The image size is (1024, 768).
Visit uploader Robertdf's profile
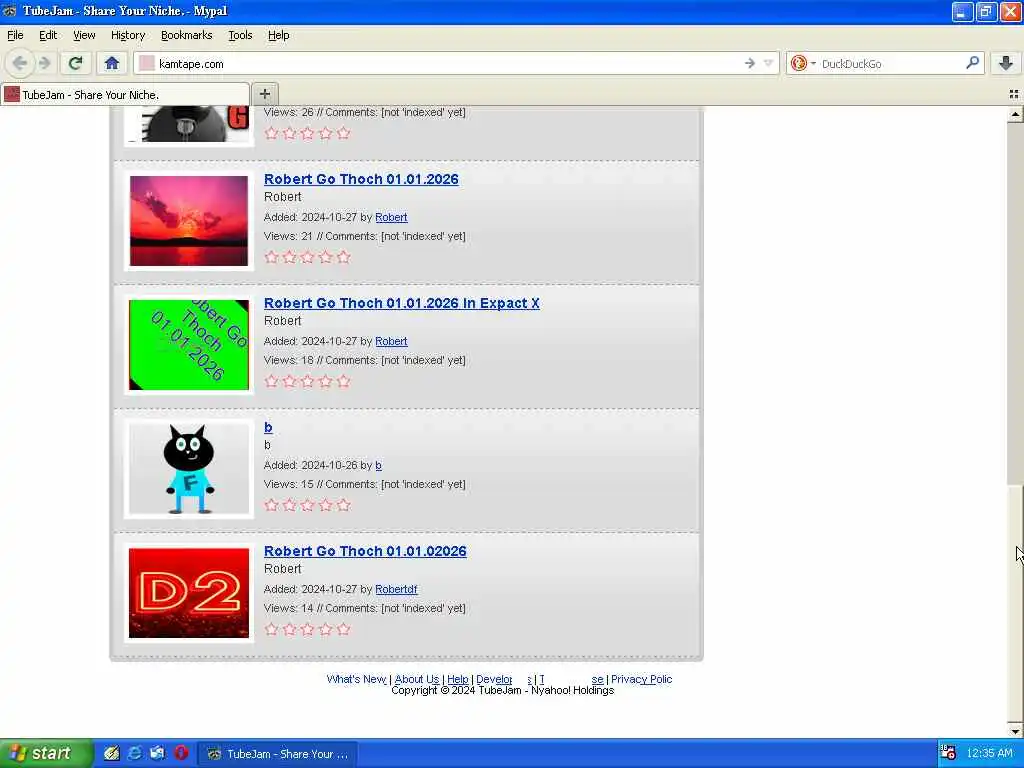point(396,589)
